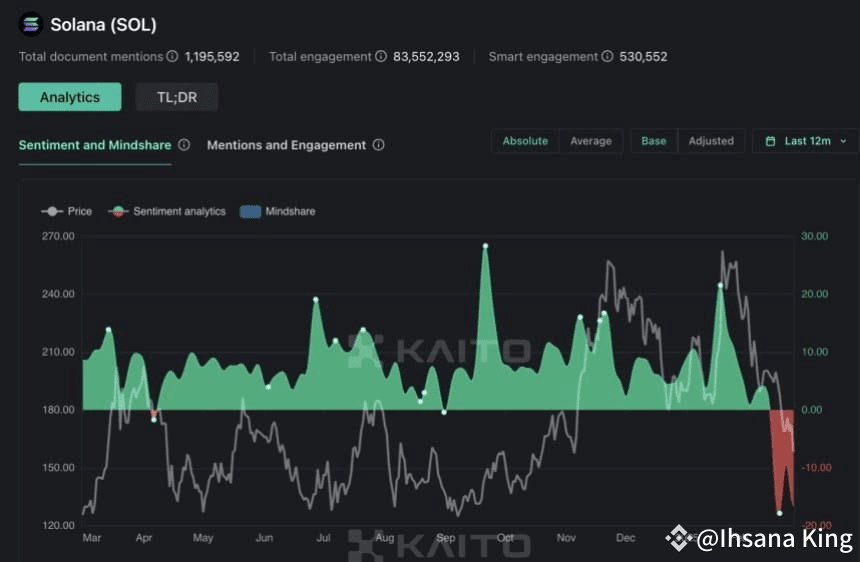Click the 240.00 price axis label
This screenshot has height=562, width=860.
click(58, 294)
